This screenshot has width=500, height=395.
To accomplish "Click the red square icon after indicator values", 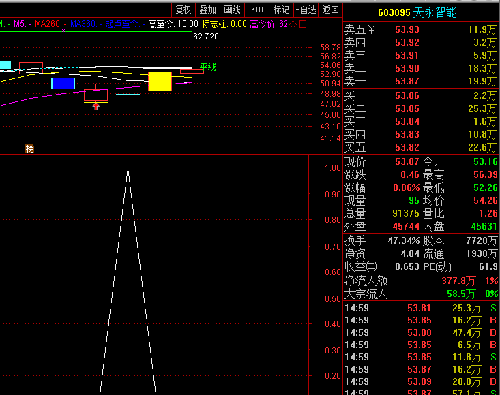I will 303,24.
